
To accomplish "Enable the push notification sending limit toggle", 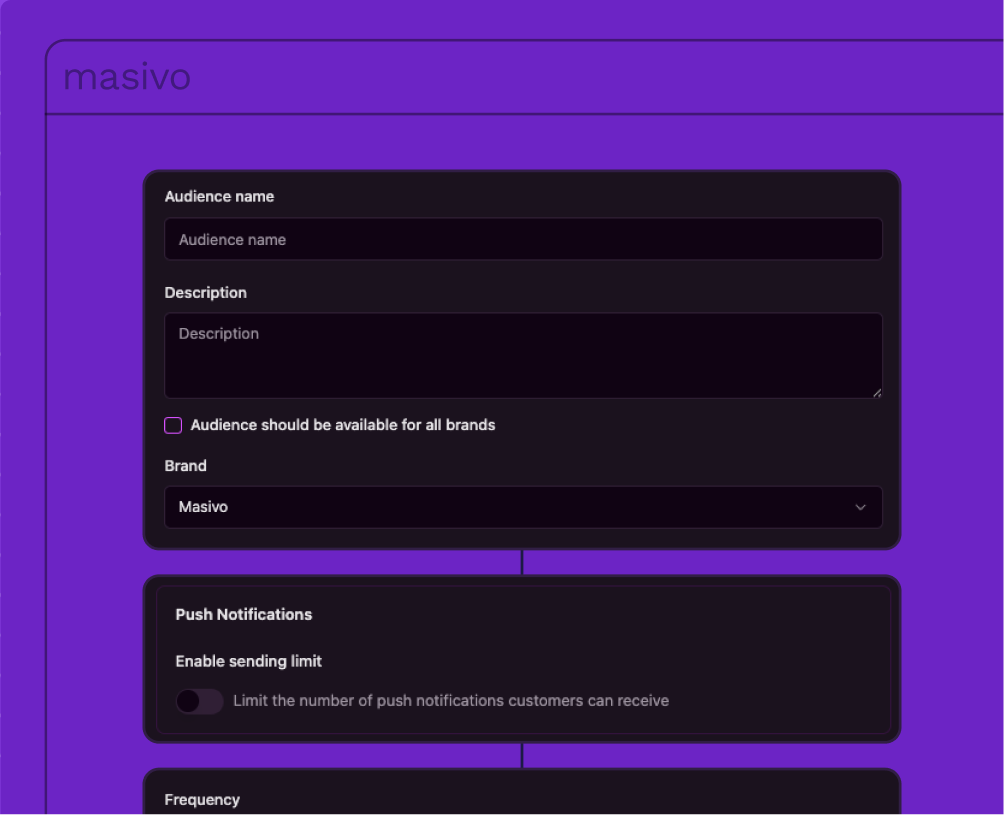I will 199,701.
